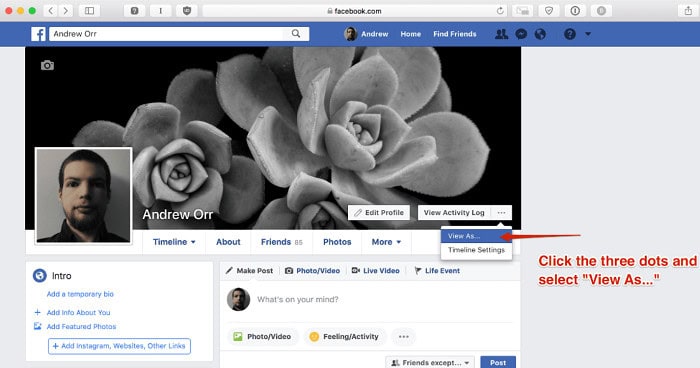Click the search magnifier icon
The height and width of the screenshot is (368, 700).
tap(296, 33)
